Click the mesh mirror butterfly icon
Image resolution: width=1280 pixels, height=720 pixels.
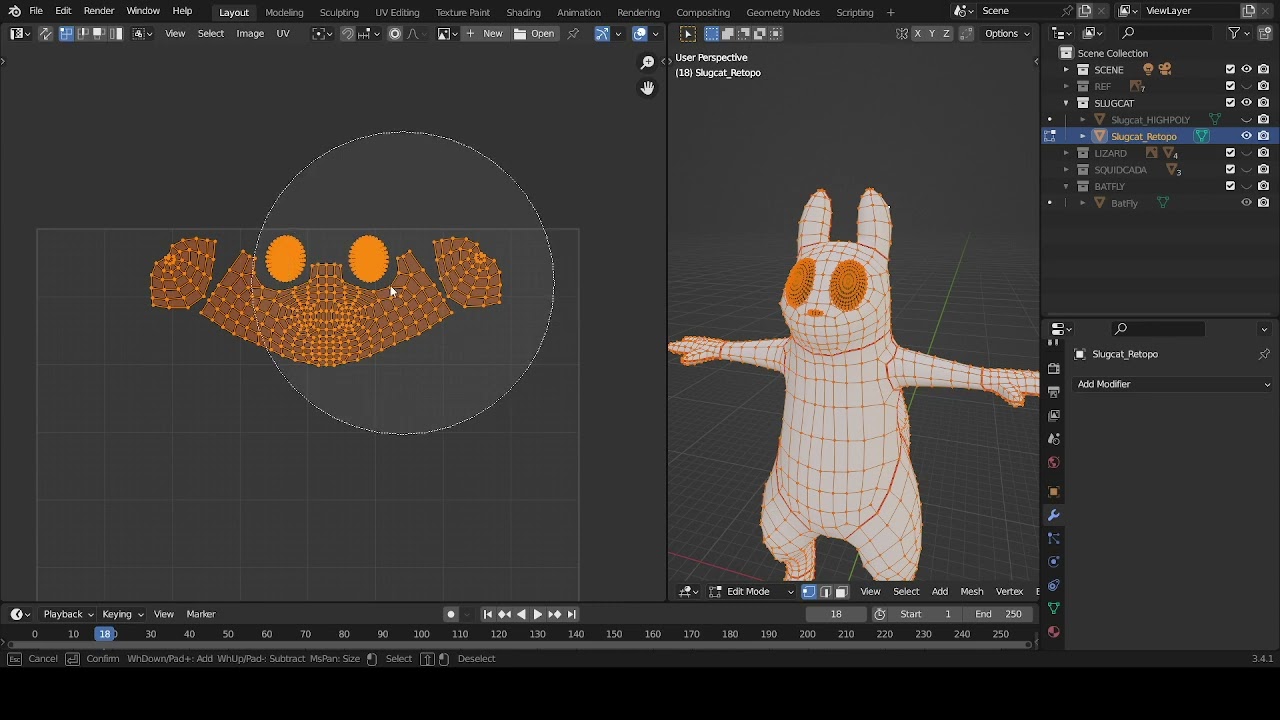tap(902, 33)
